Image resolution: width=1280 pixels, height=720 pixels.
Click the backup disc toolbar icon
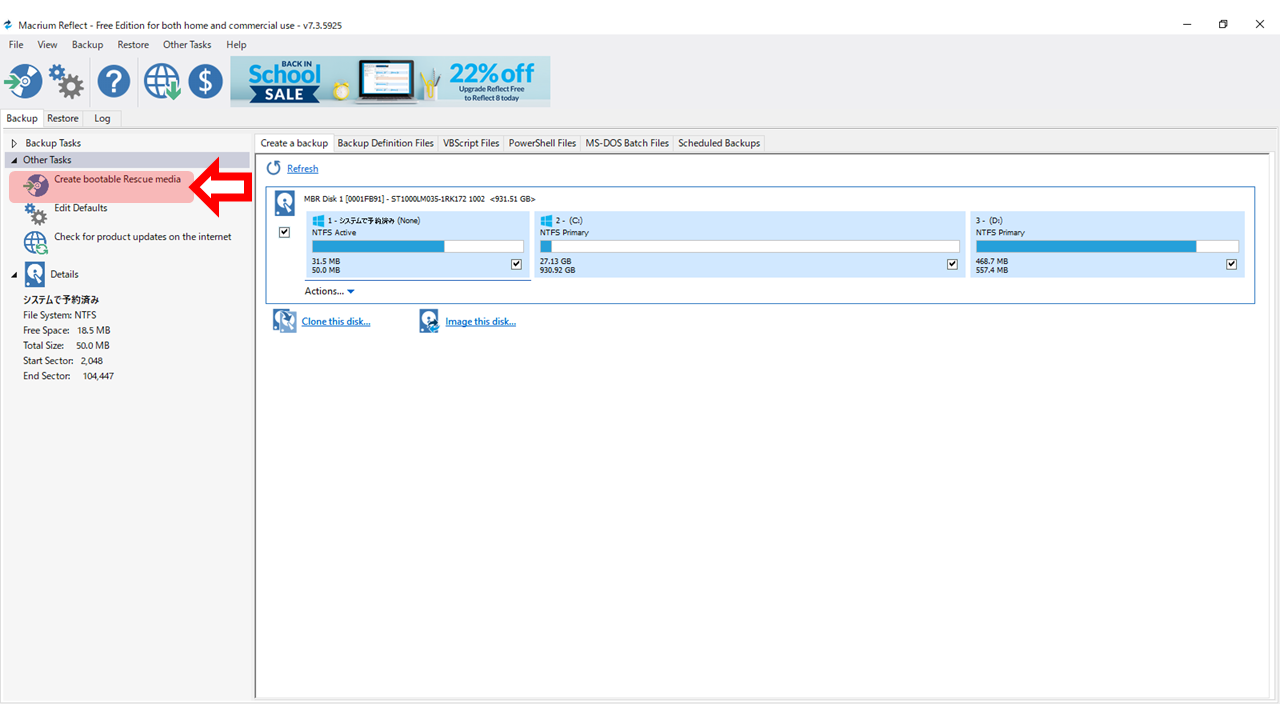pyautogui.click(x=23, y=81)
